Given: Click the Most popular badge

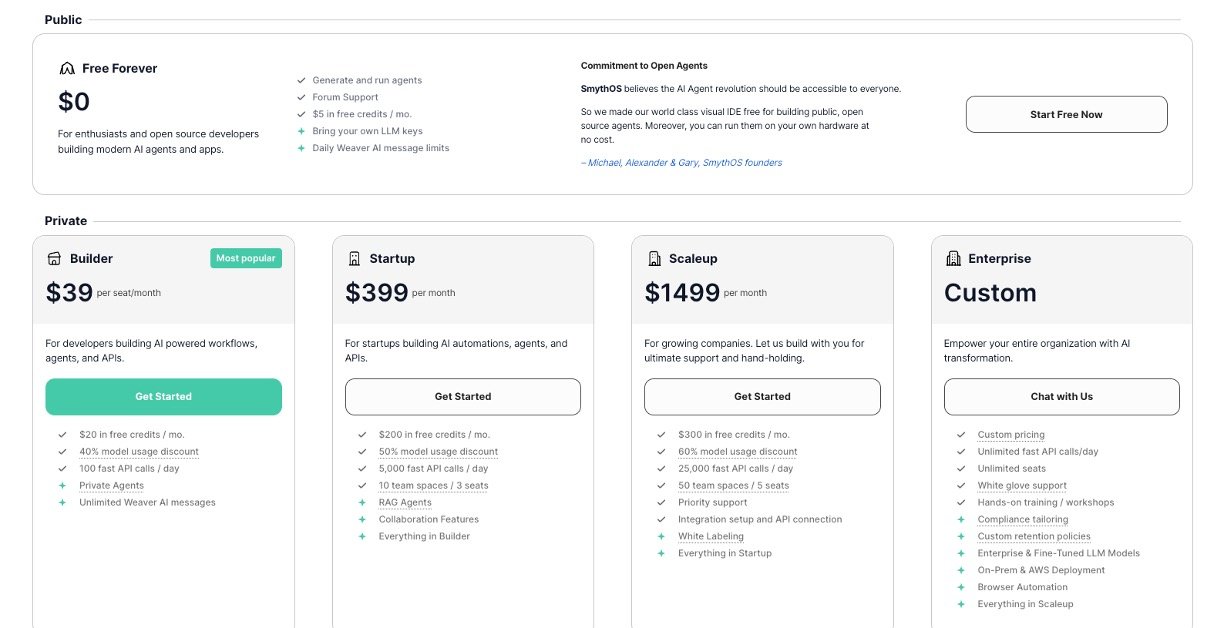Looking at the screenshot, I should point(246,258).
